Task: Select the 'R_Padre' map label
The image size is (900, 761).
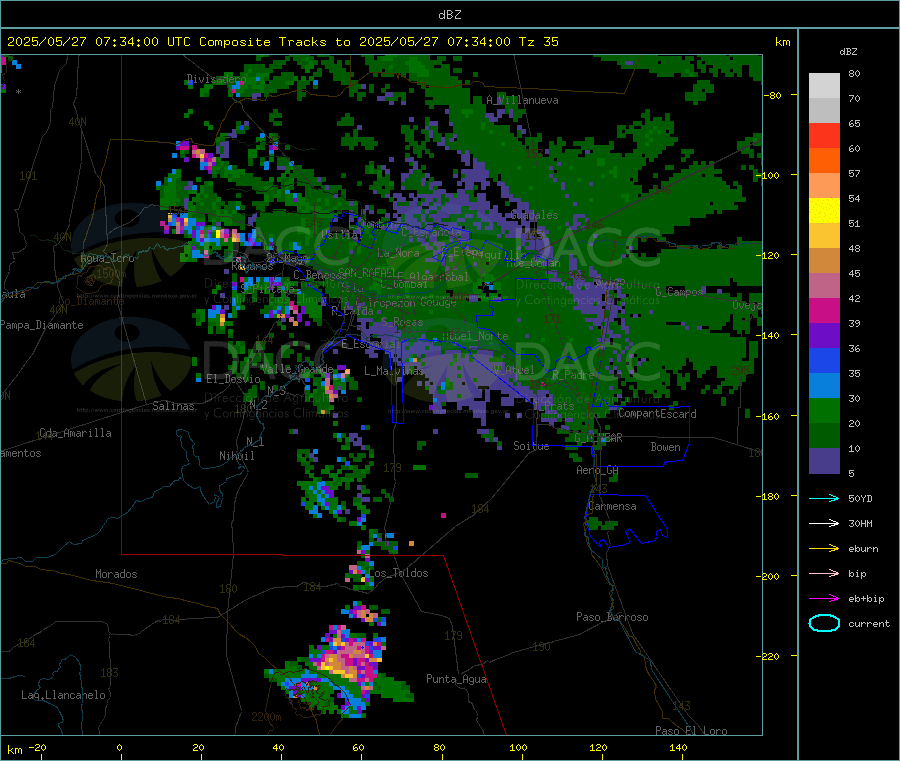Action: (573, 375)
